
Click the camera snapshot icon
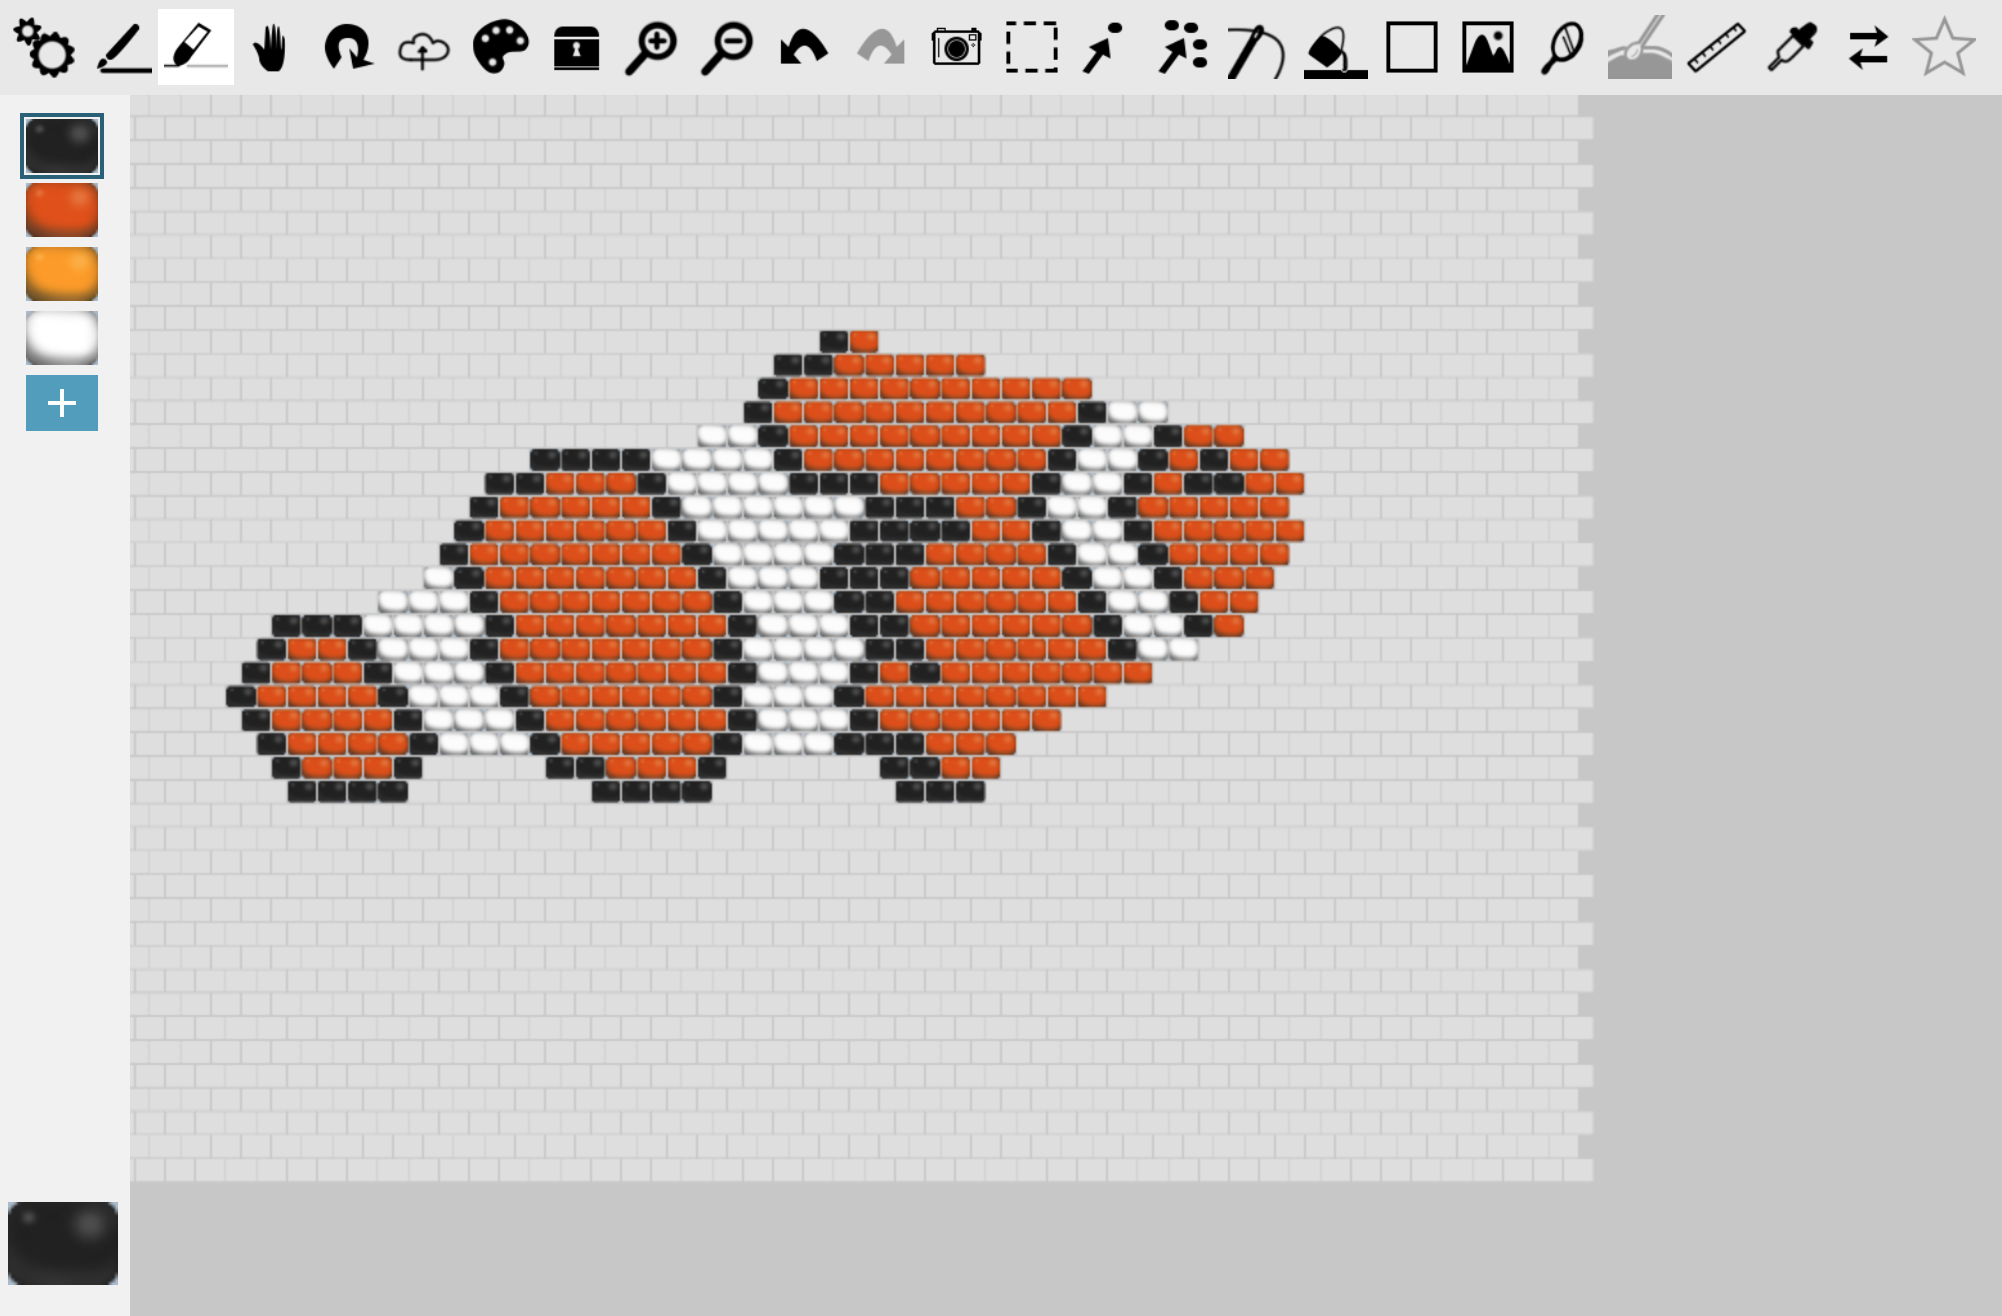pyautogui.click(x=956, y=47)
